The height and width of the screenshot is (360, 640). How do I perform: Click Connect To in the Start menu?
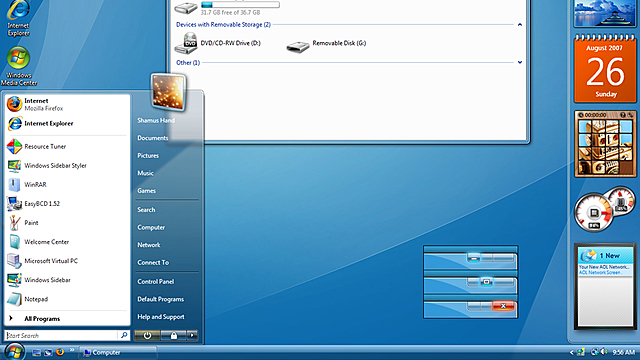click(x=153, y=262)
